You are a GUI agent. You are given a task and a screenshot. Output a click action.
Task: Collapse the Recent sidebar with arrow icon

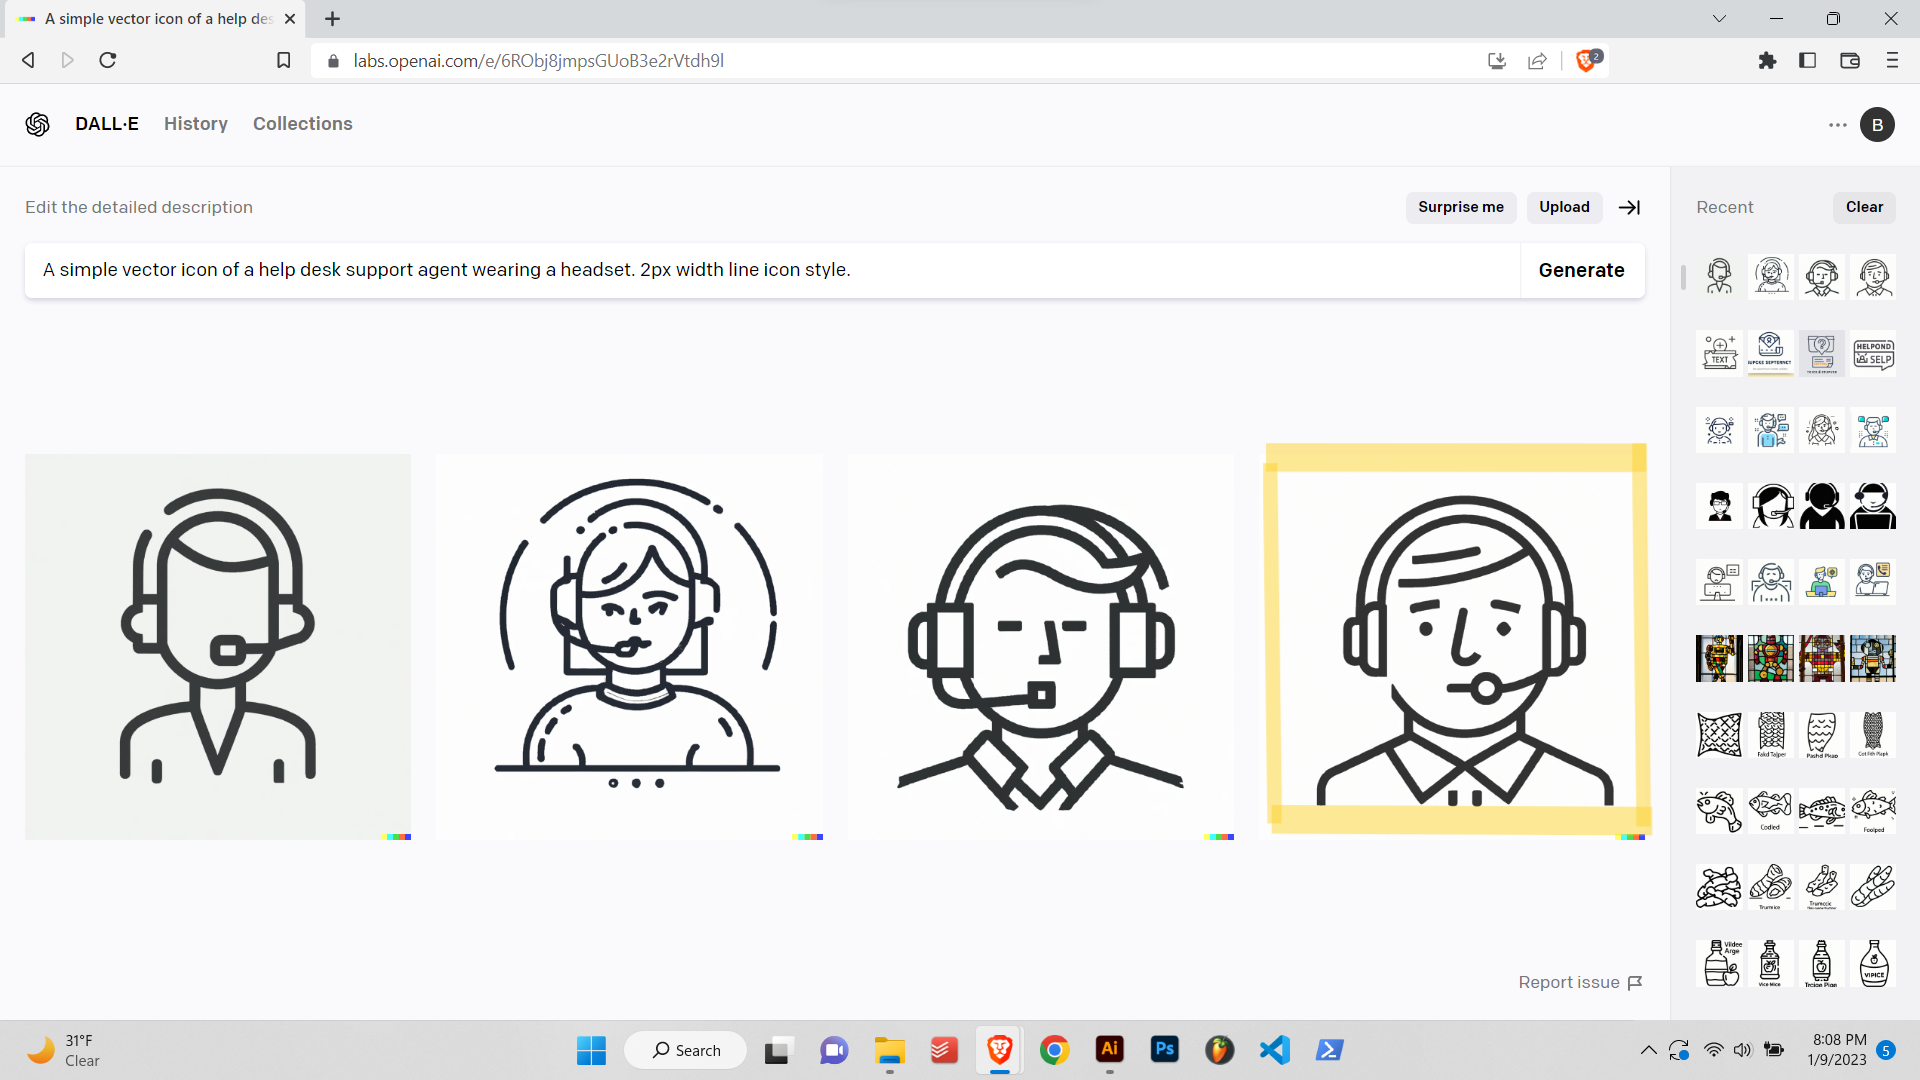(1629, 207)
